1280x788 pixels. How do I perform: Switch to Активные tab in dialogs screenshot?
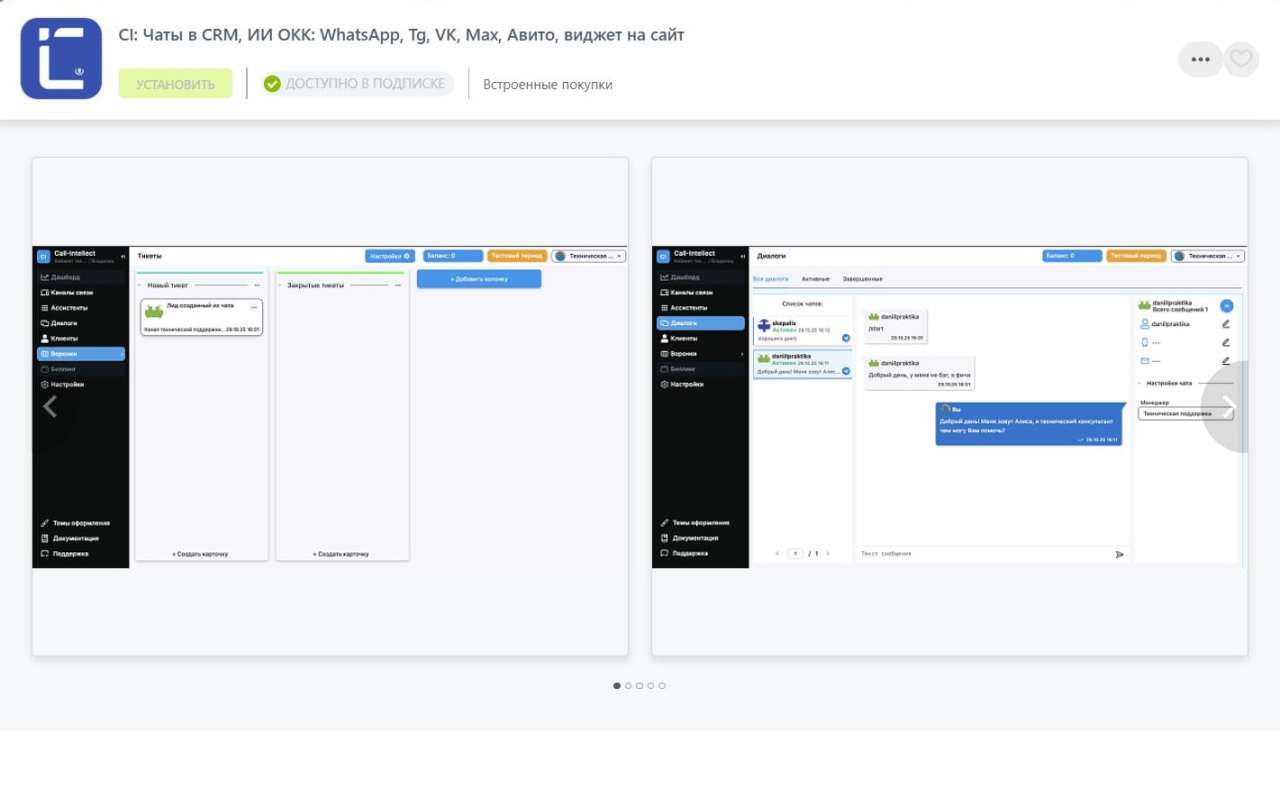coord(815,279)
